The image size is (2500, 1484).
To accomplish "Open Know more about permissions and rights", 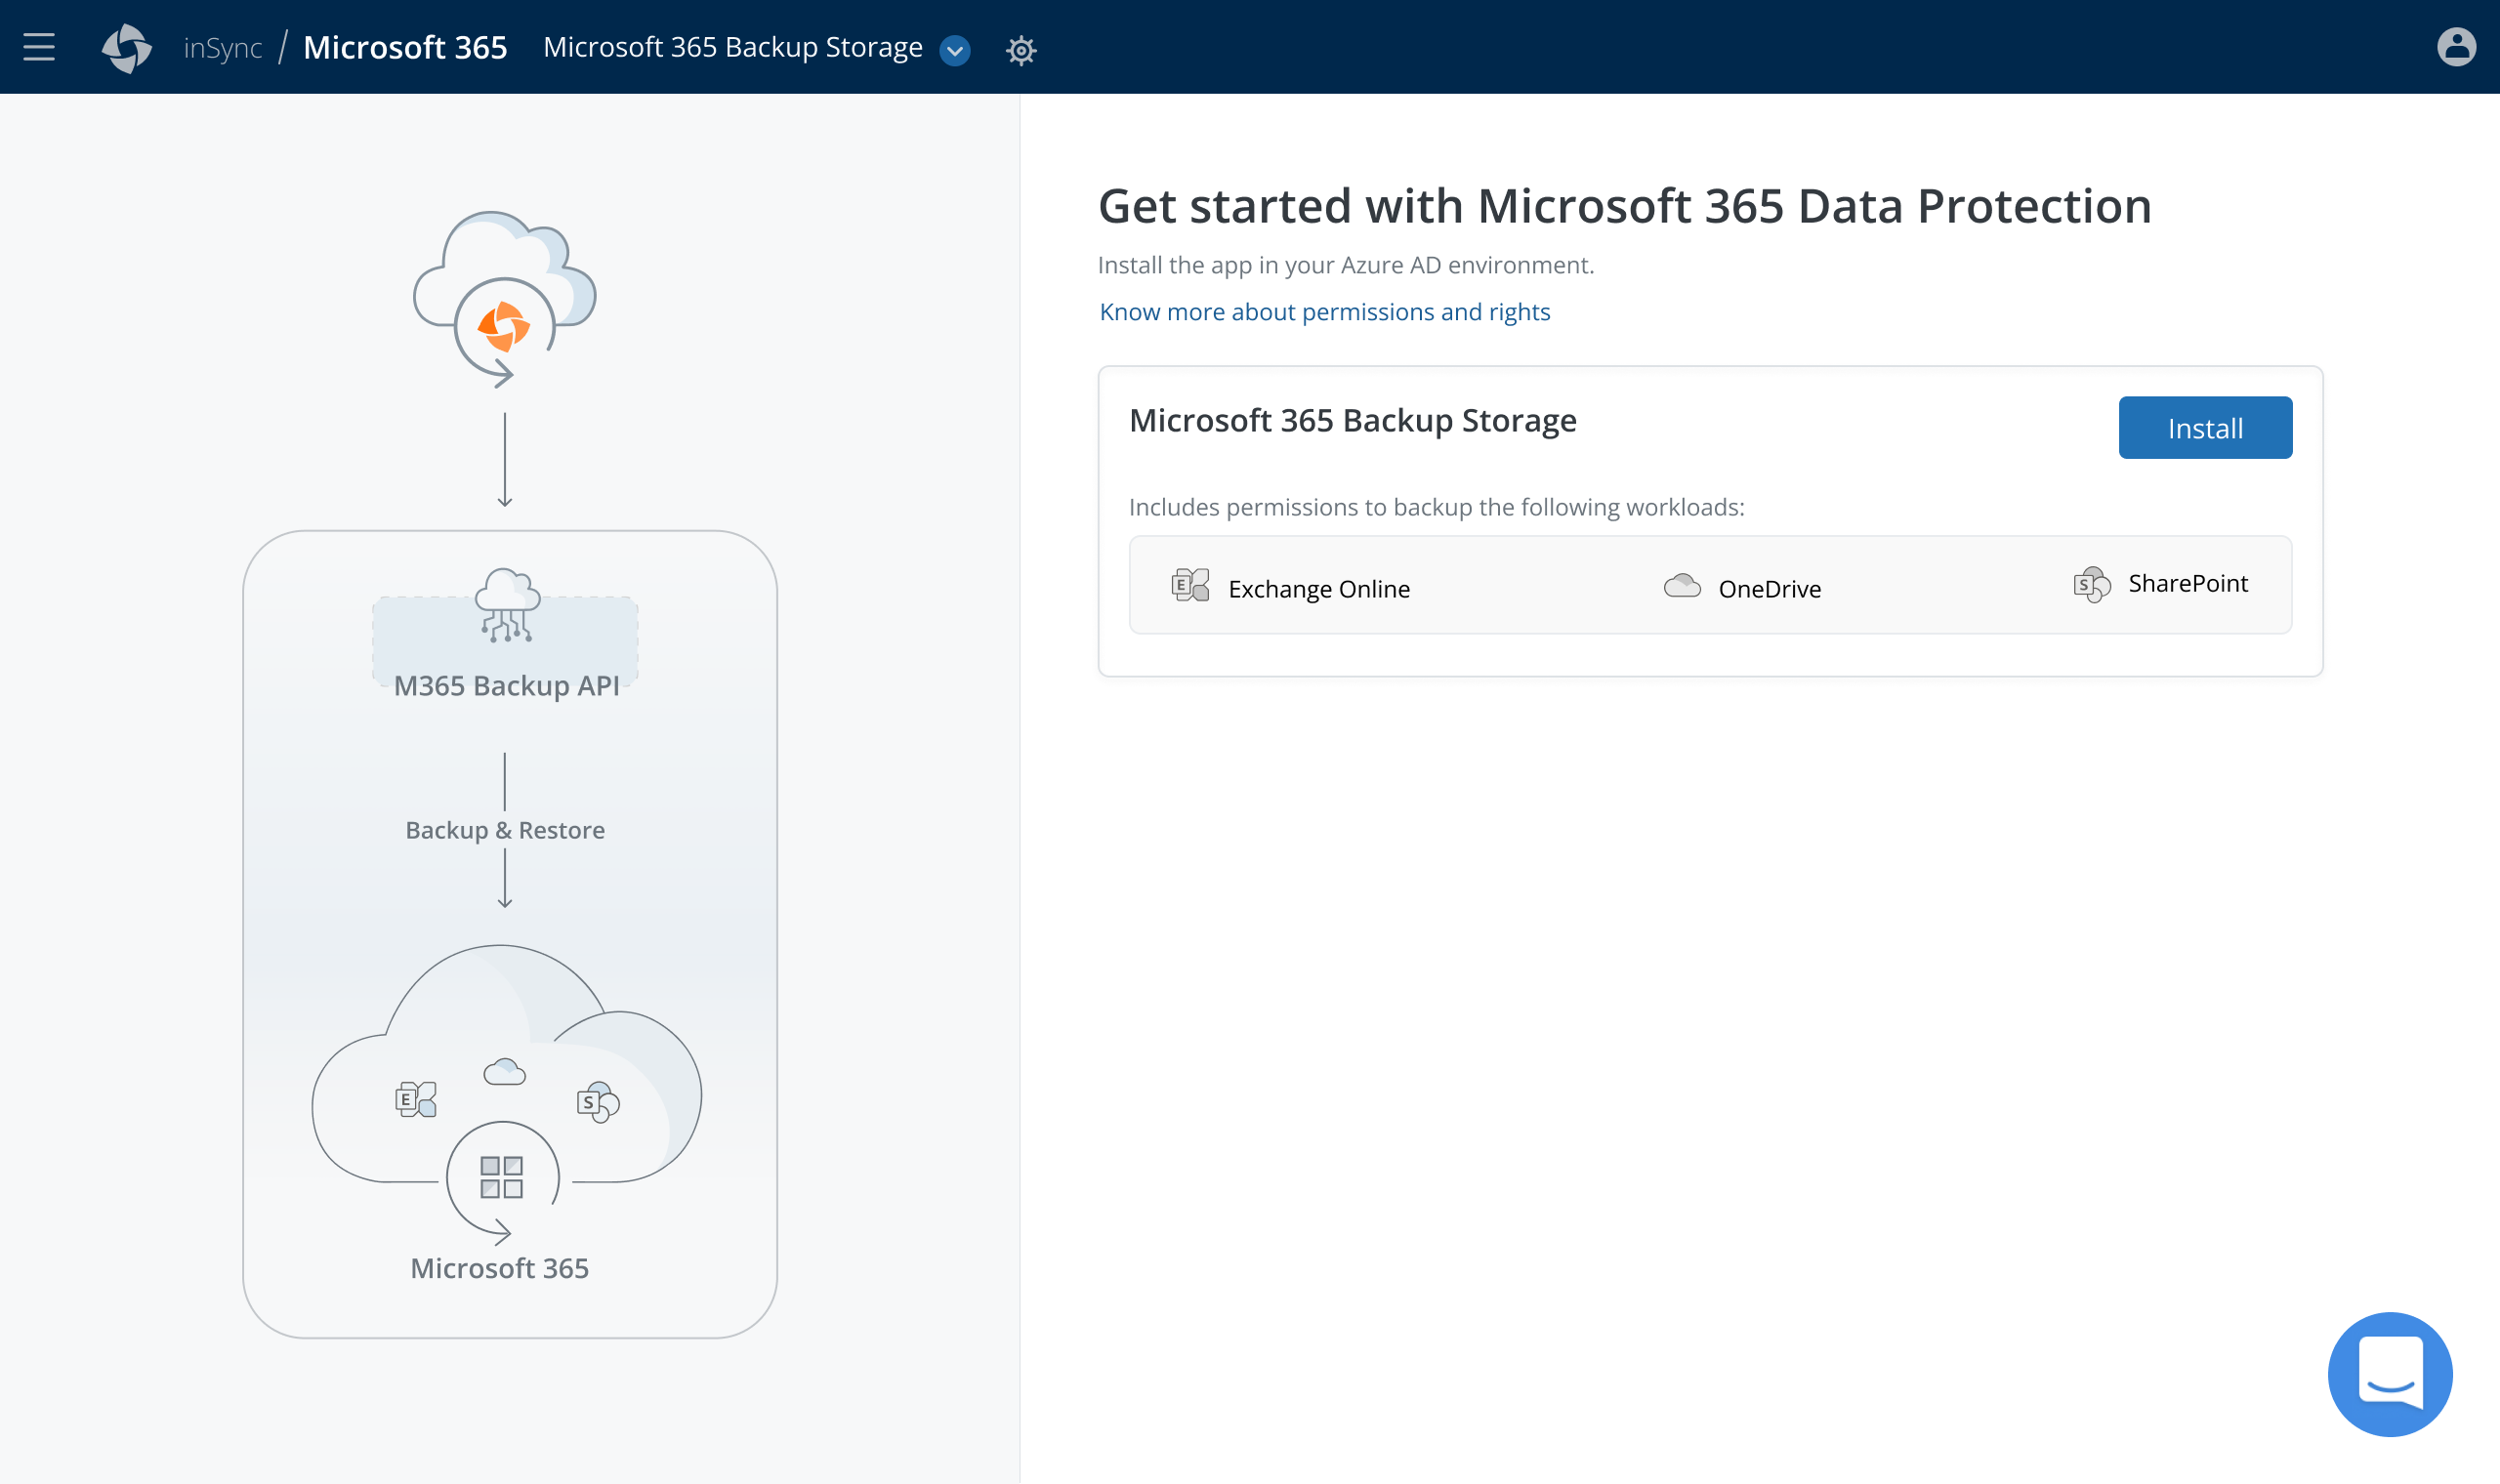I will [1324, 312].
